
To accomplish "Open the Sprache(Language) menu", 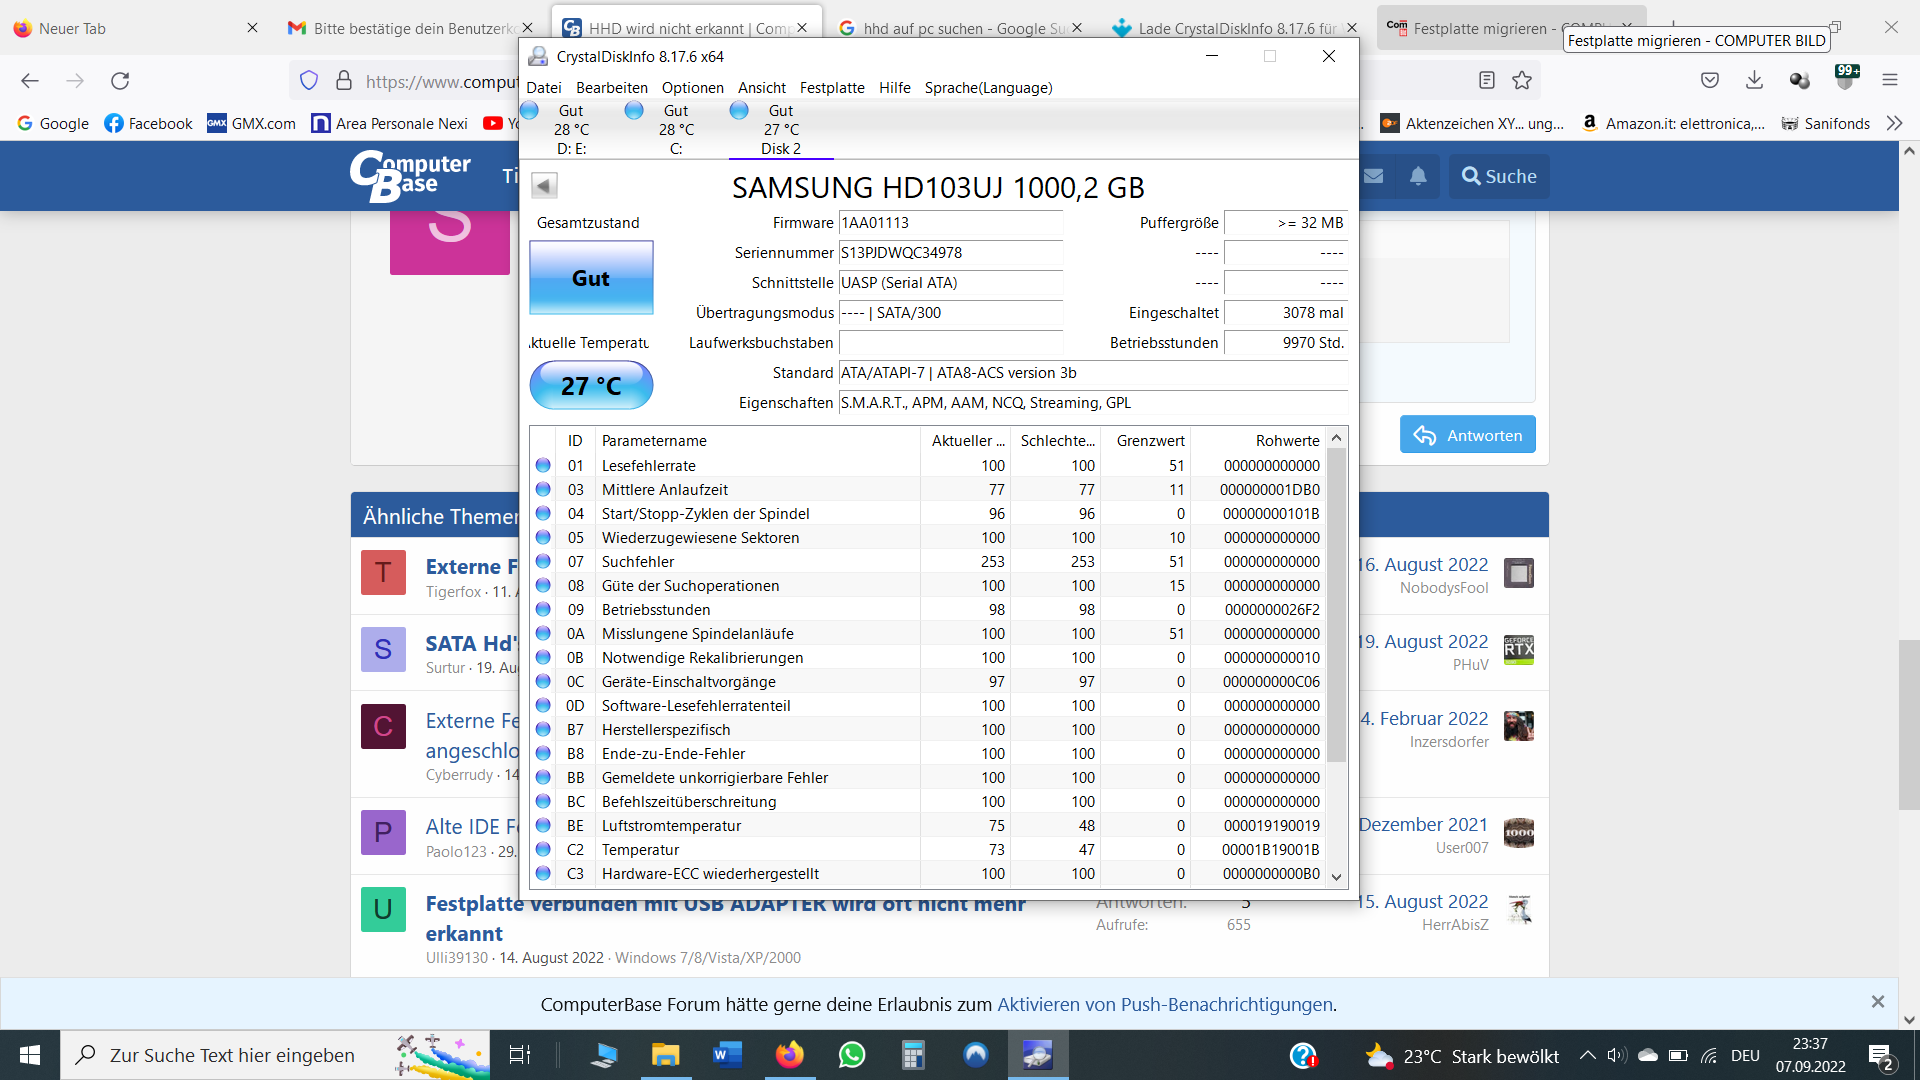I will (x=988, y=88).
